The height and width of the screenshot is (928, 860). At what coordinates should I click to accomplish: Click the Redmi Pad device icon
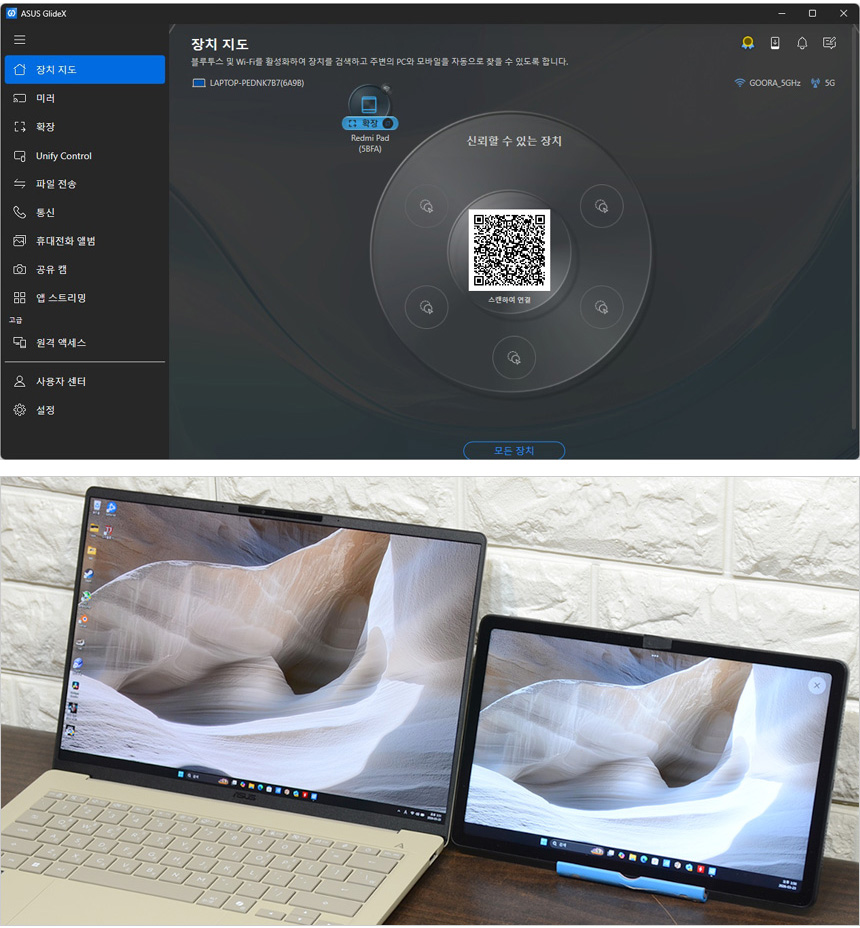(369, 103)
